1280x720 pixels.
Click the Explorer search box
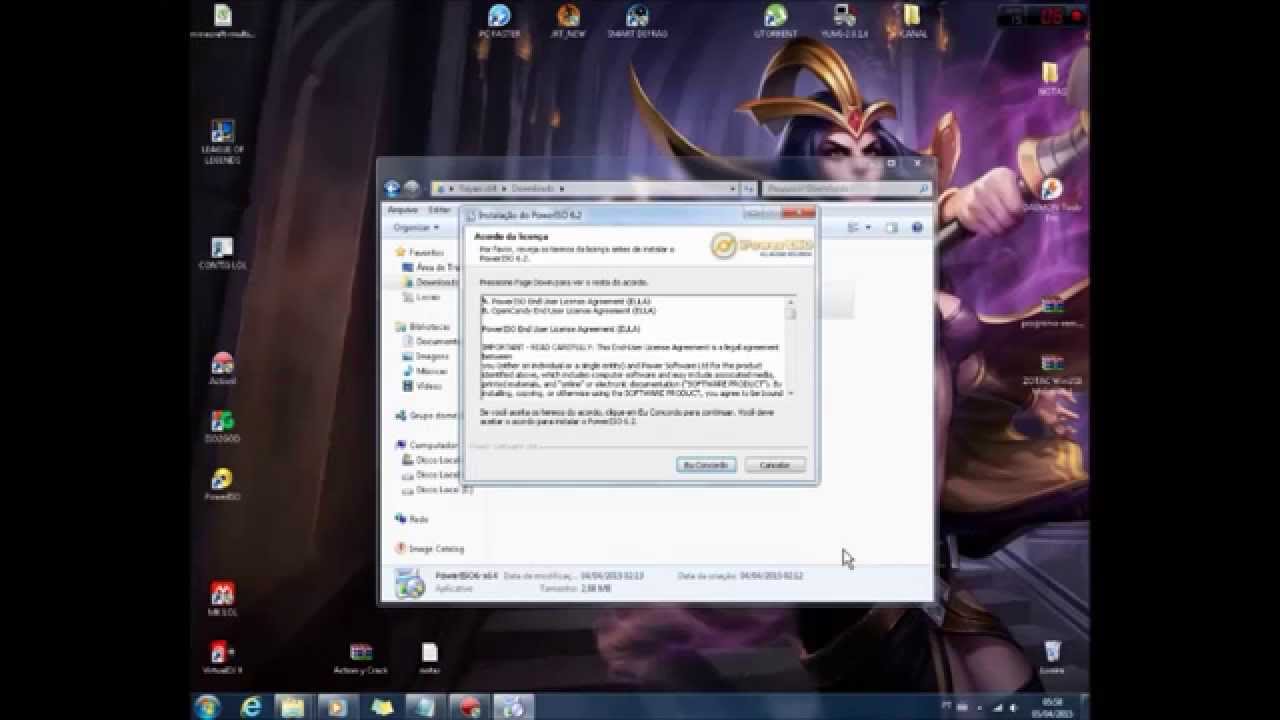click(846, 188)
